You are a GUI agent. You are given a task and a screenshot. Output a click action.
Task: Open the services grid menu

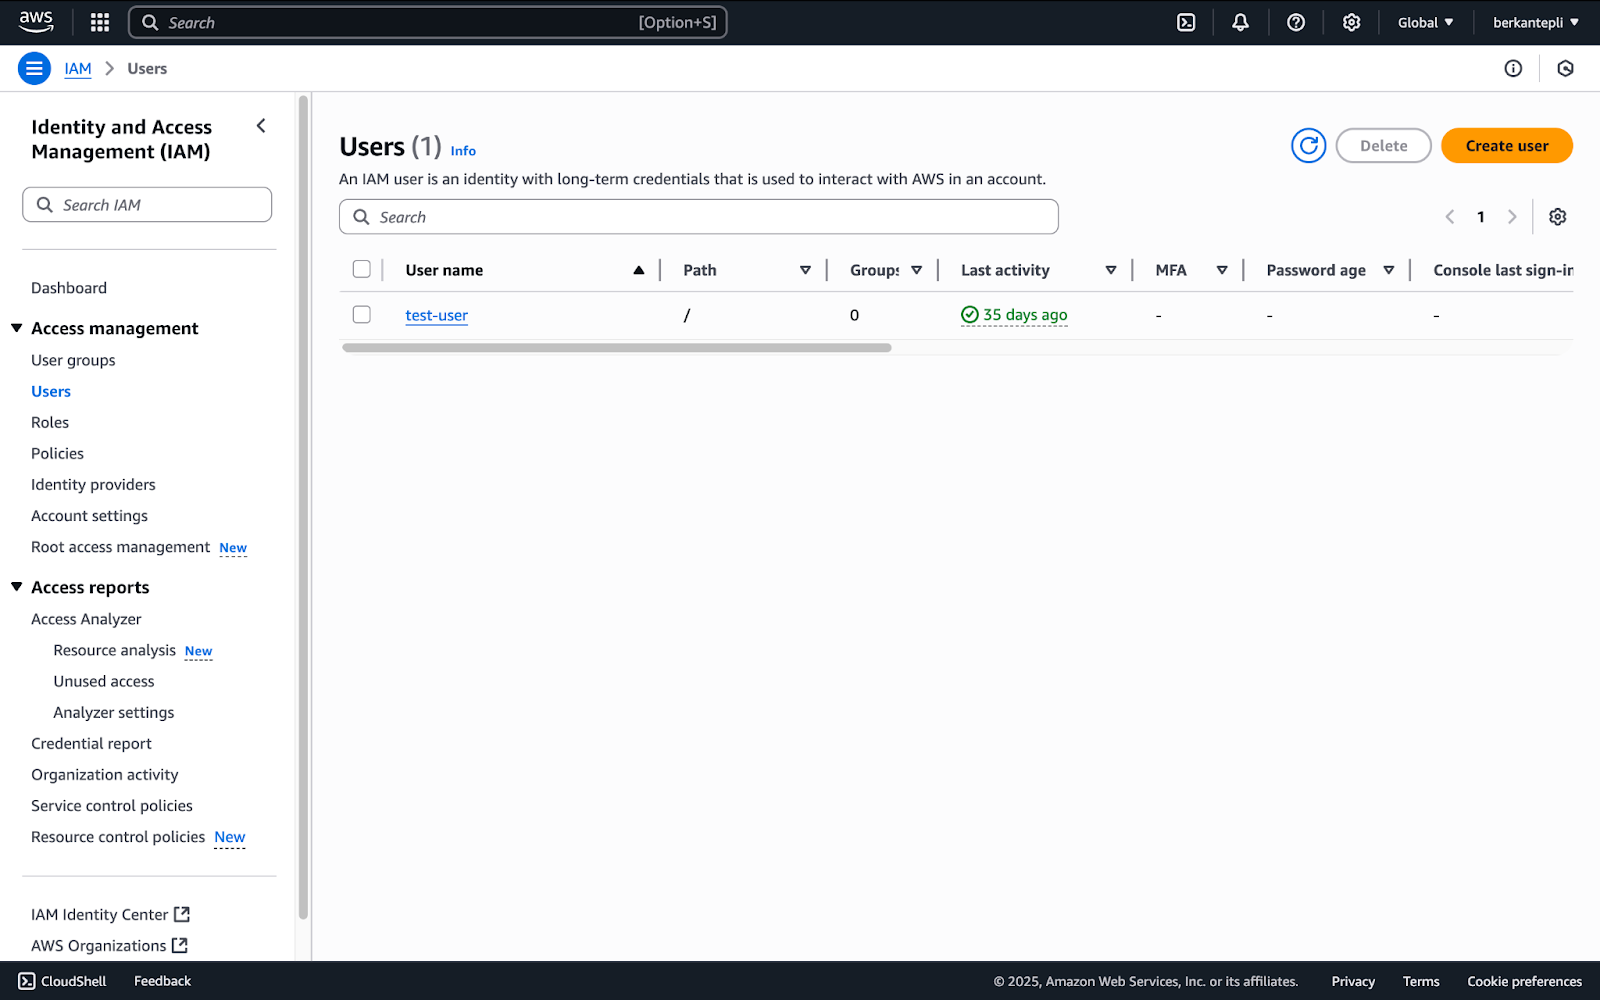coord(100,22)
